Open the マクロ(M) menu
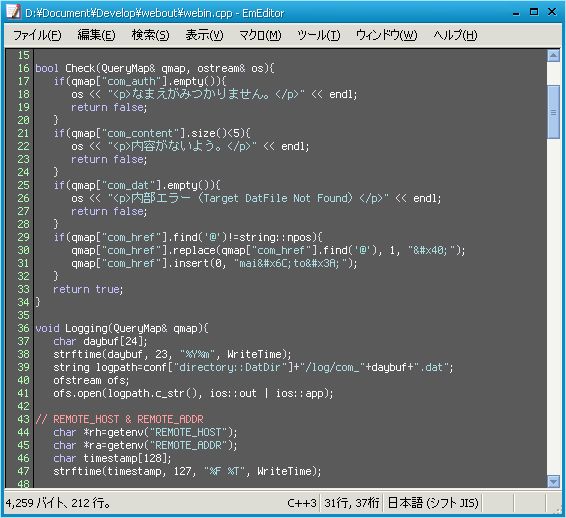The height and width of the screenshot is (518, 566). 260,35
